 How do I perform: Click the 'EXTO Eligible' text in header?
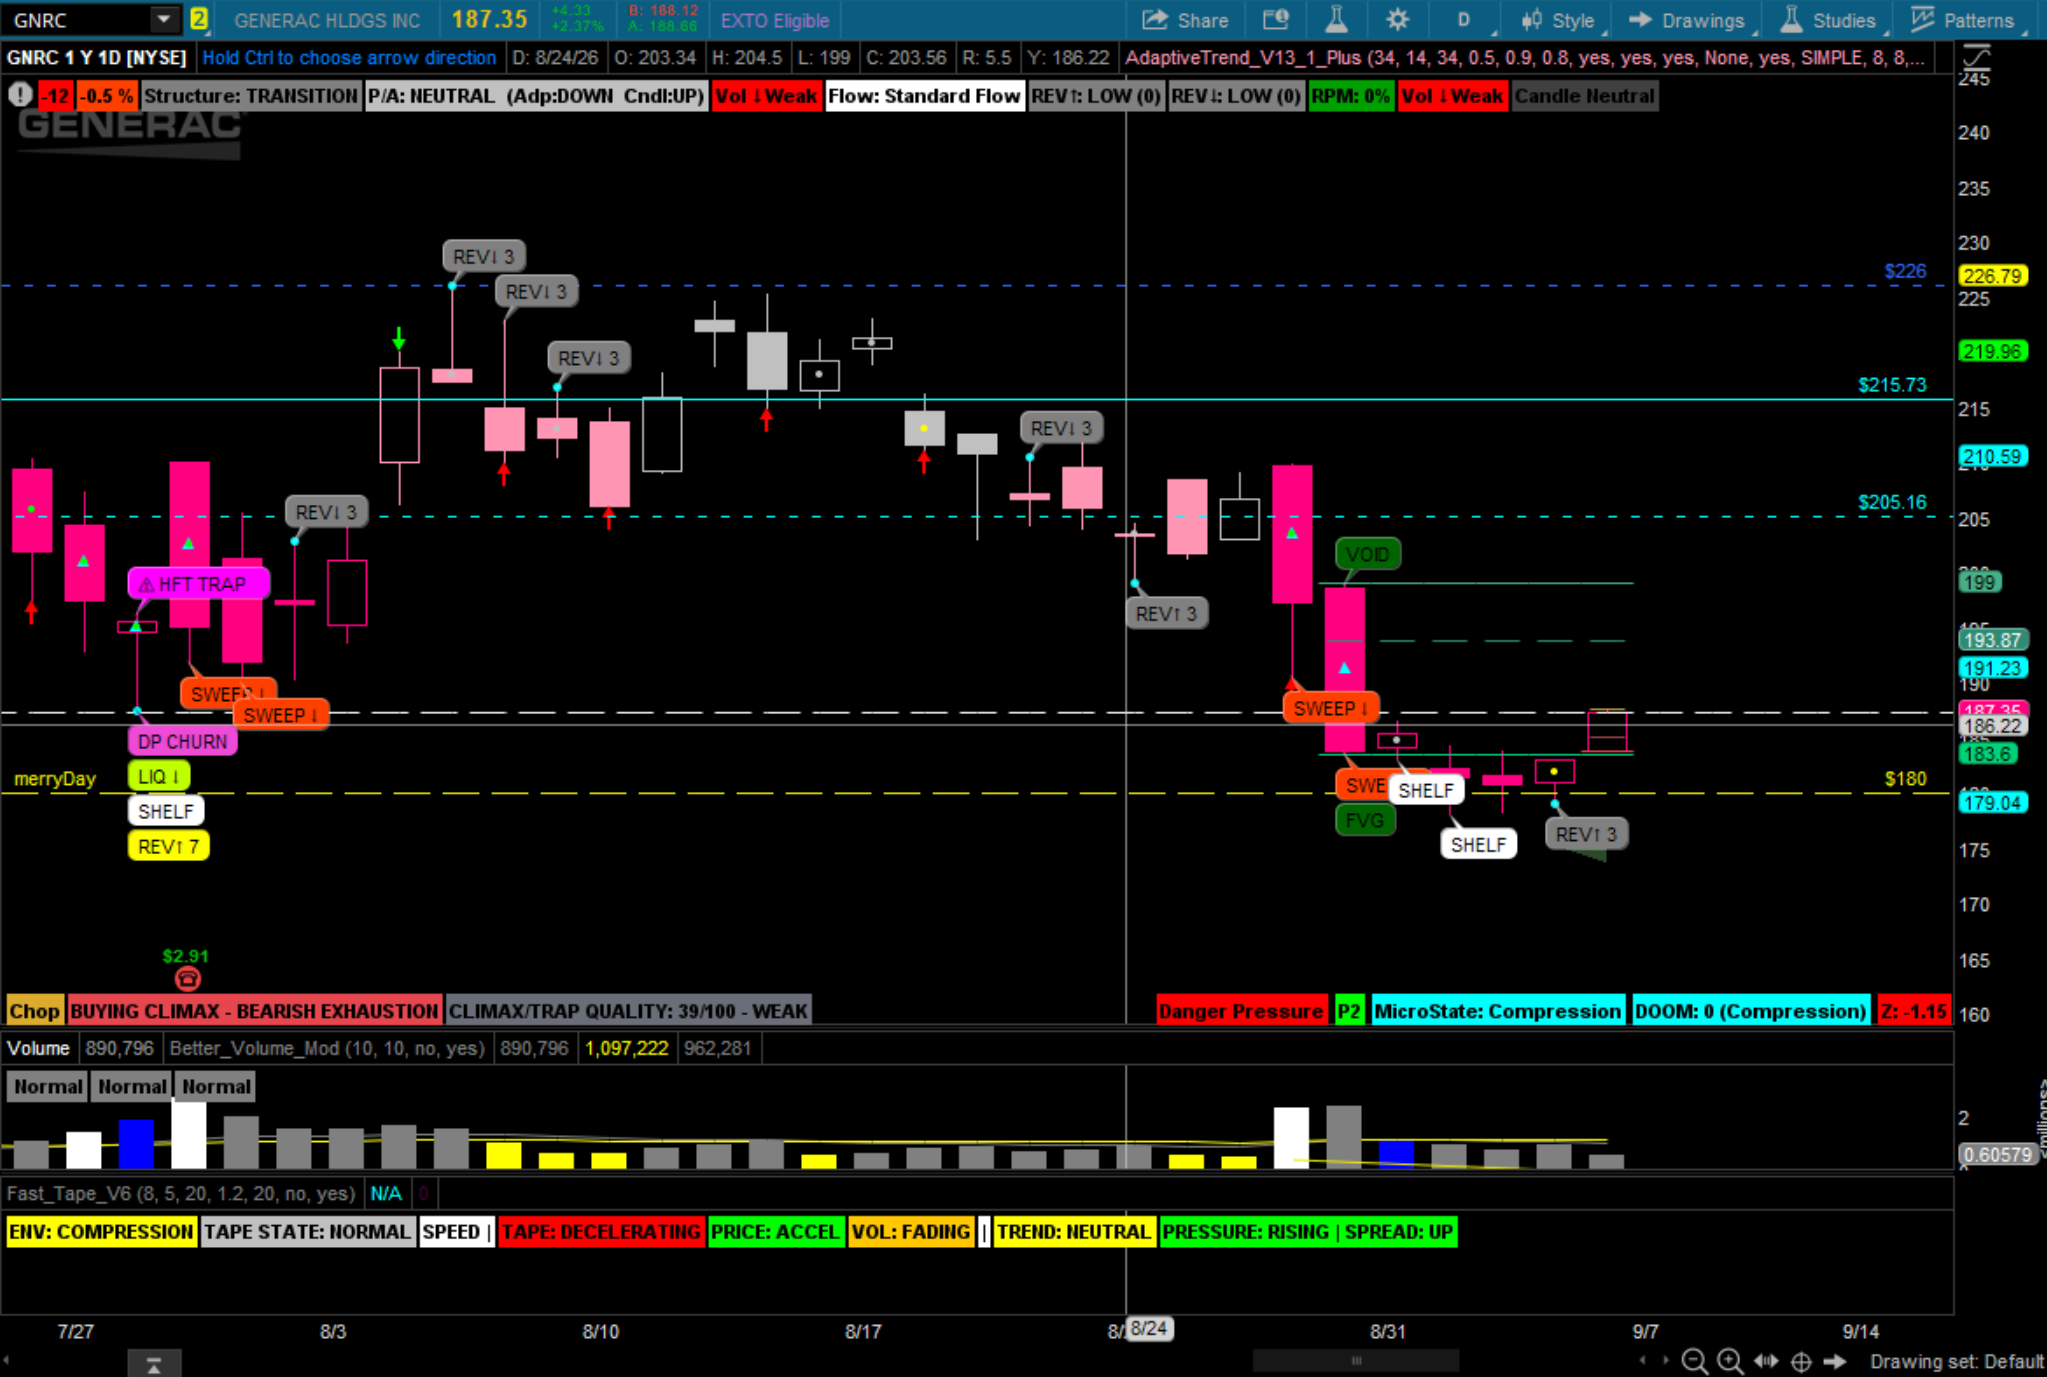pos(775,20)
